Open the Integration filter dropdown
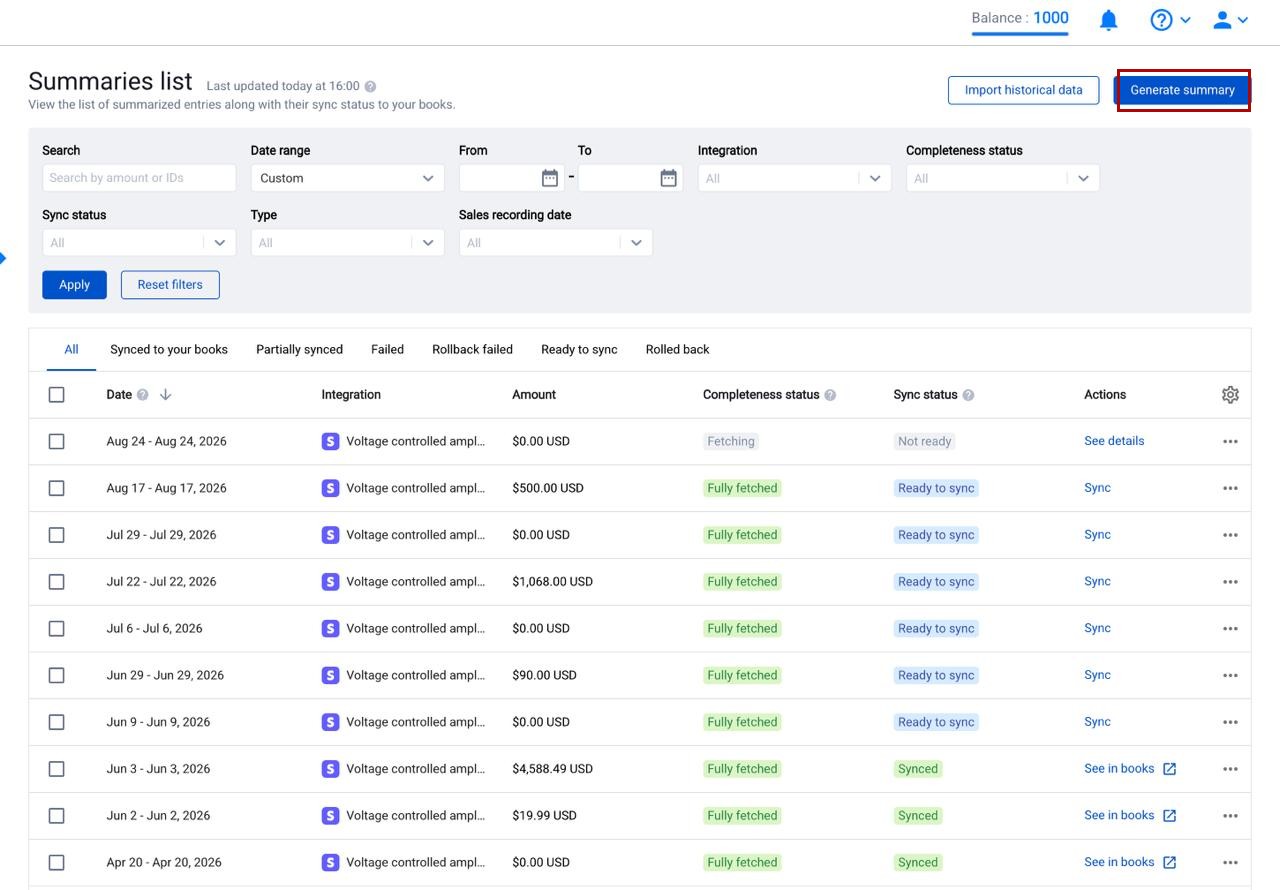 pos(794,178)
